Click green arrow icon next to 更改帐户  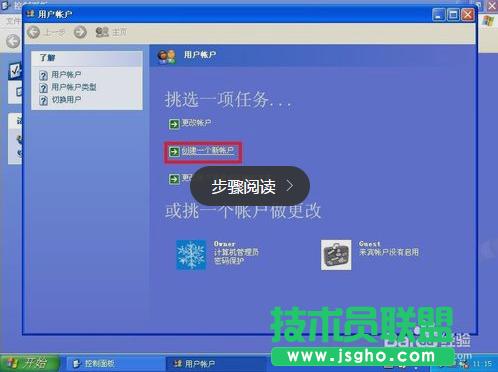174,124
